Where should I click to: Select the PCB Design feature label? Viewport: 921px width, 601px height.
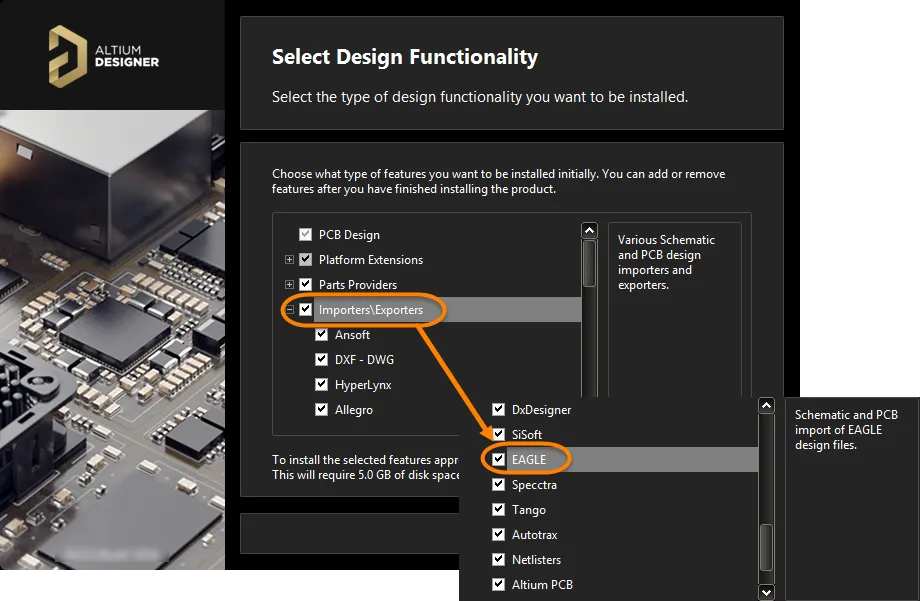(349, 235)
